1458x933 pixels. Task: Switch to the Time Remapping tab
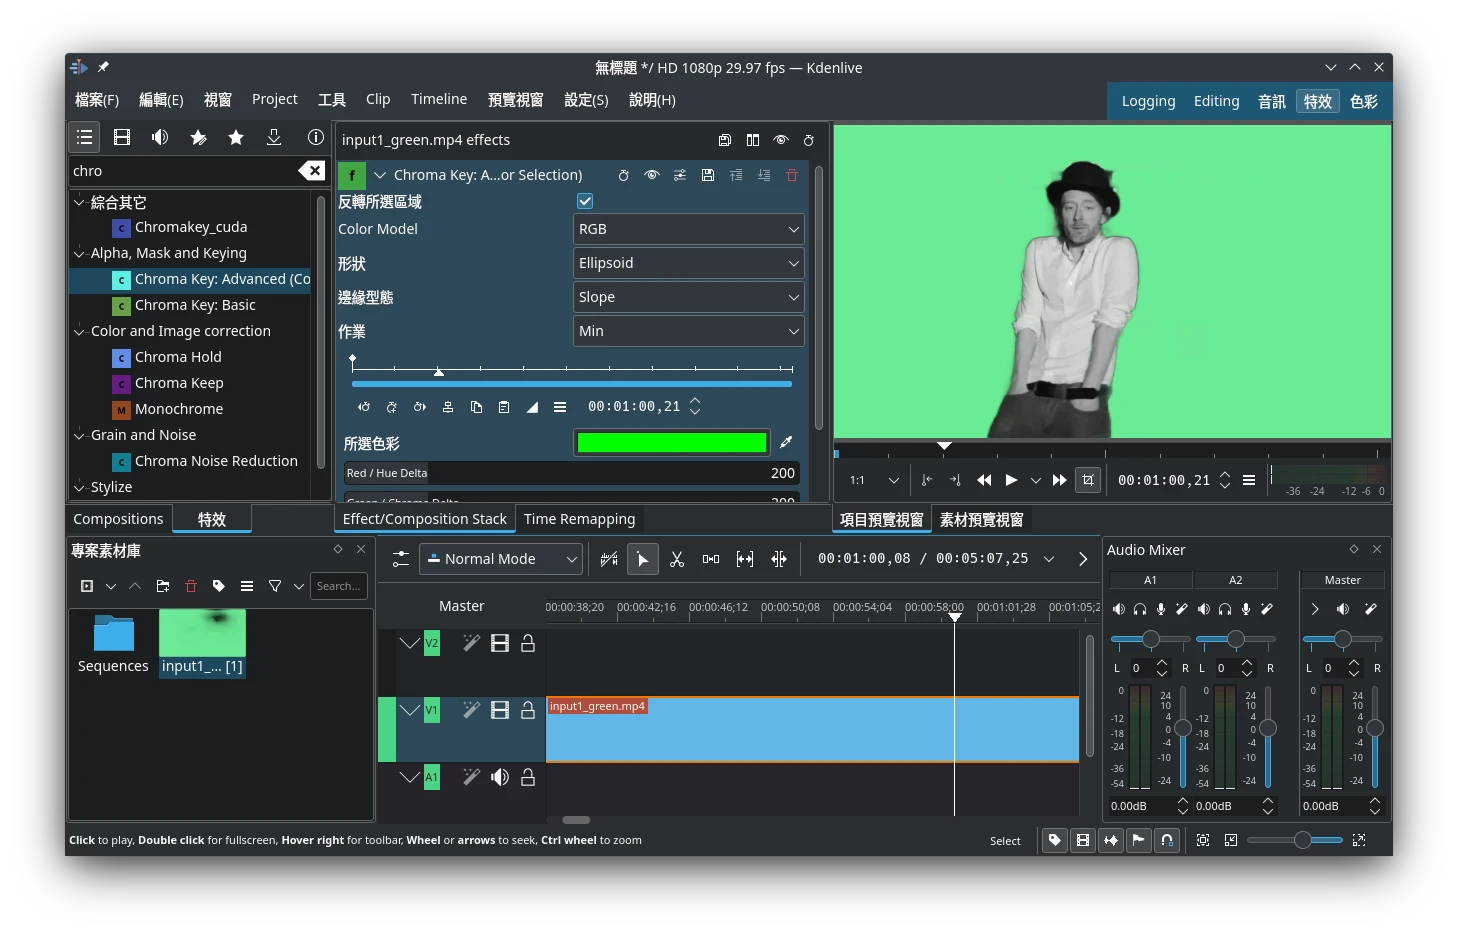click(579, 519)
